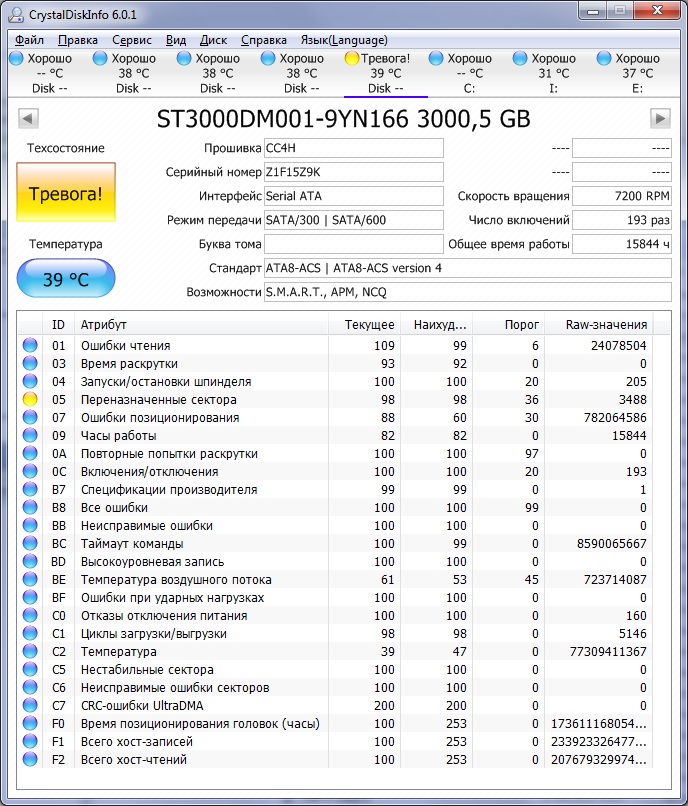Viewport: 688px width, 806px height.
Task: Click the status icon for Неисправимые ошибки row BB
Action: [30, 525]
